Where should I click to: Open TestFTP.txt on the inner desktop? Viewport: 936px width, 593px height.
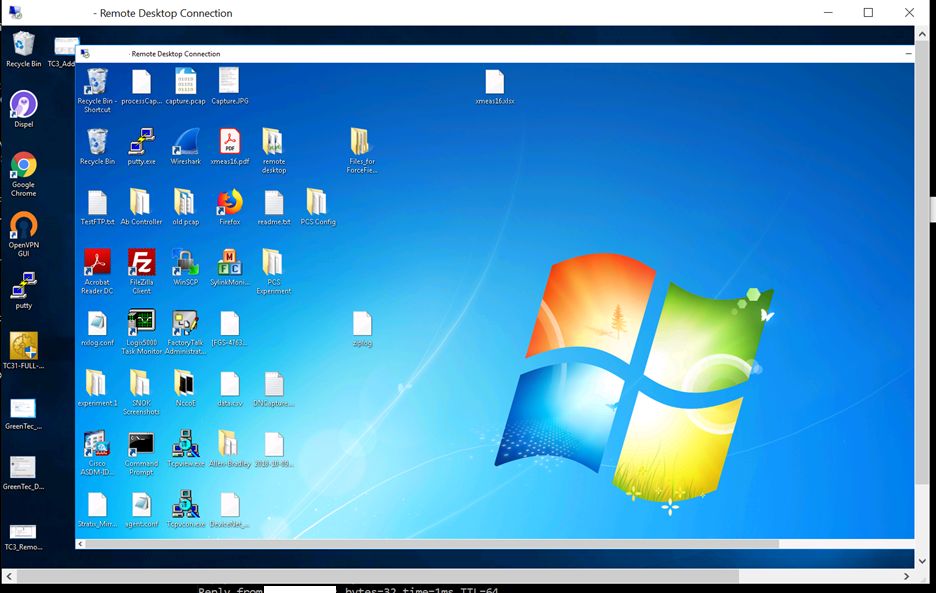click(97, 207)
